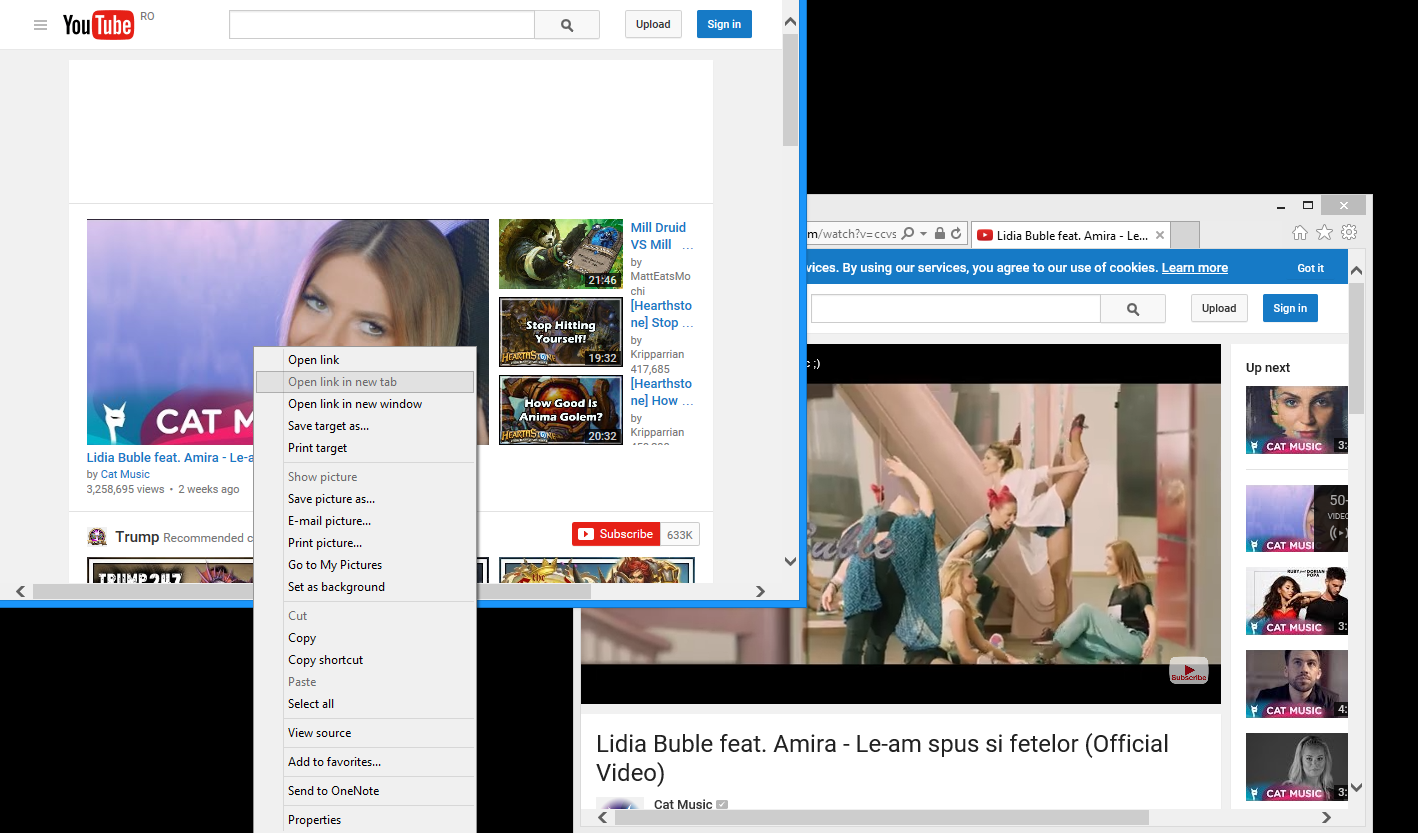Select 'Save target as...' menu entry
This screenshot has width=1418, height=833.
pyautogui.click(x=365, y=426)
